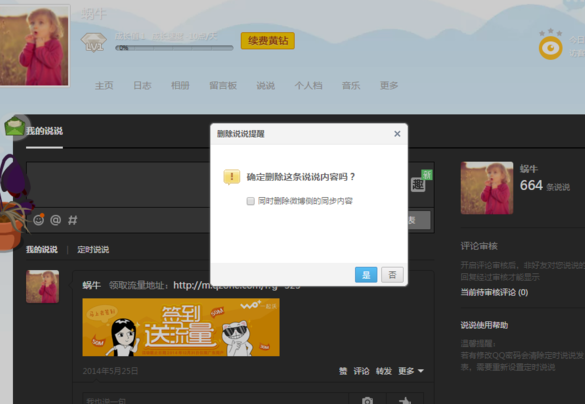Image resolution: width=585 pixels, height=404 pixels.
Task: Click the growth progress bar
Action: coord(174,48)
